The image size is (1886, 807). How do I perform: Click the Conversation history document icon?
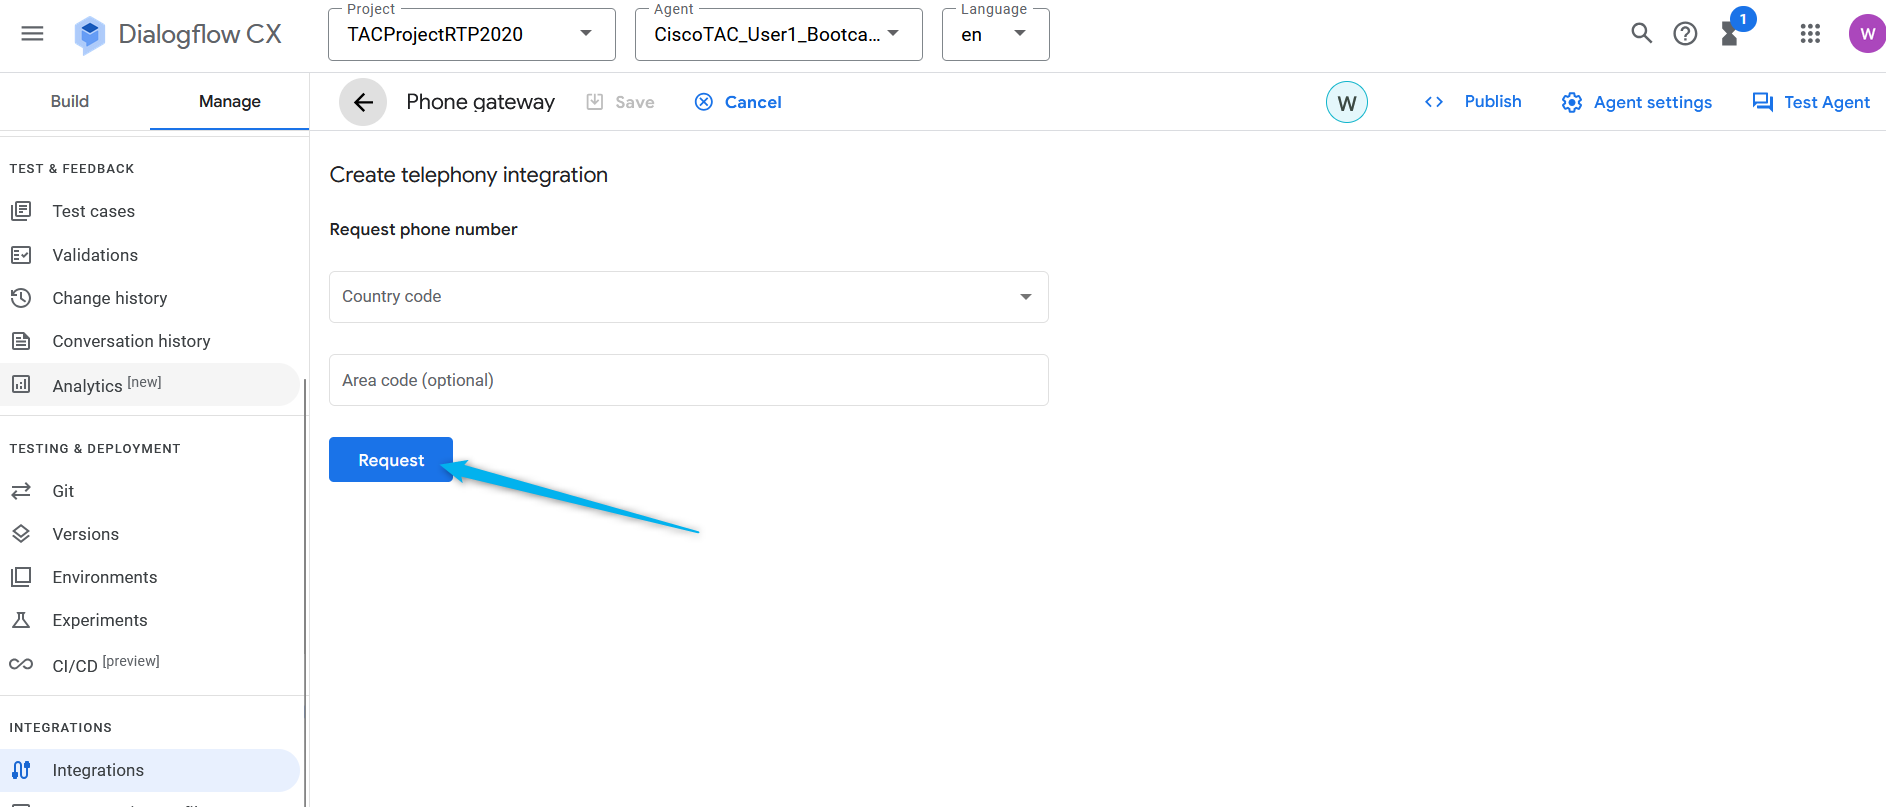(21, 341)
